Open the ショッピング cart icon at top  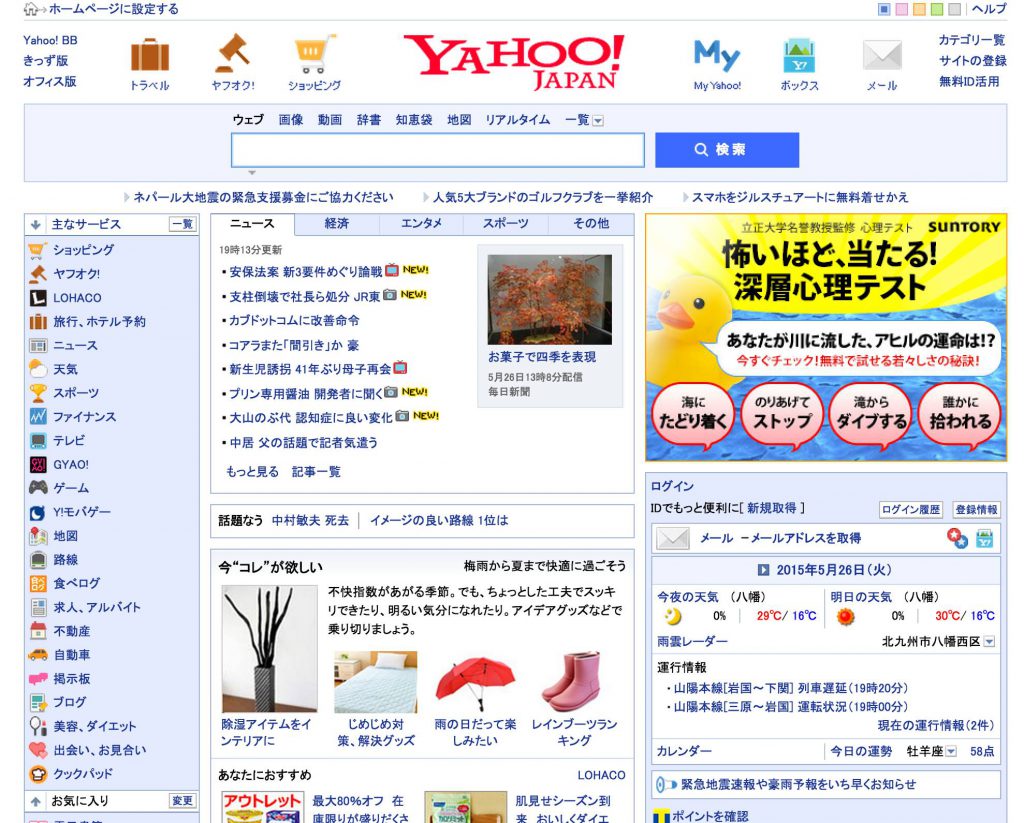314,54
